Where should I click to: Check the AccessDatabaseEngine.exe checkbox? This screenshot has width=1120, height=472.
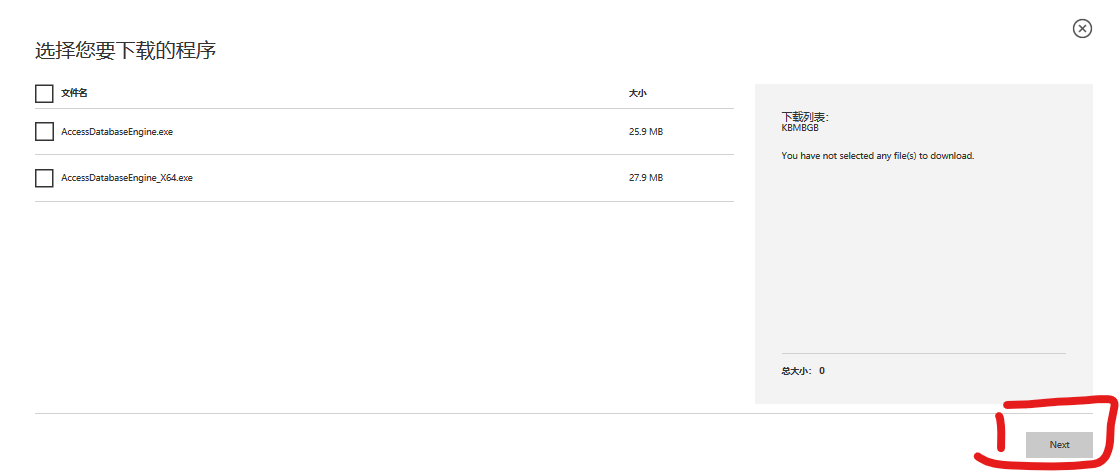click(x=44, y=131)
